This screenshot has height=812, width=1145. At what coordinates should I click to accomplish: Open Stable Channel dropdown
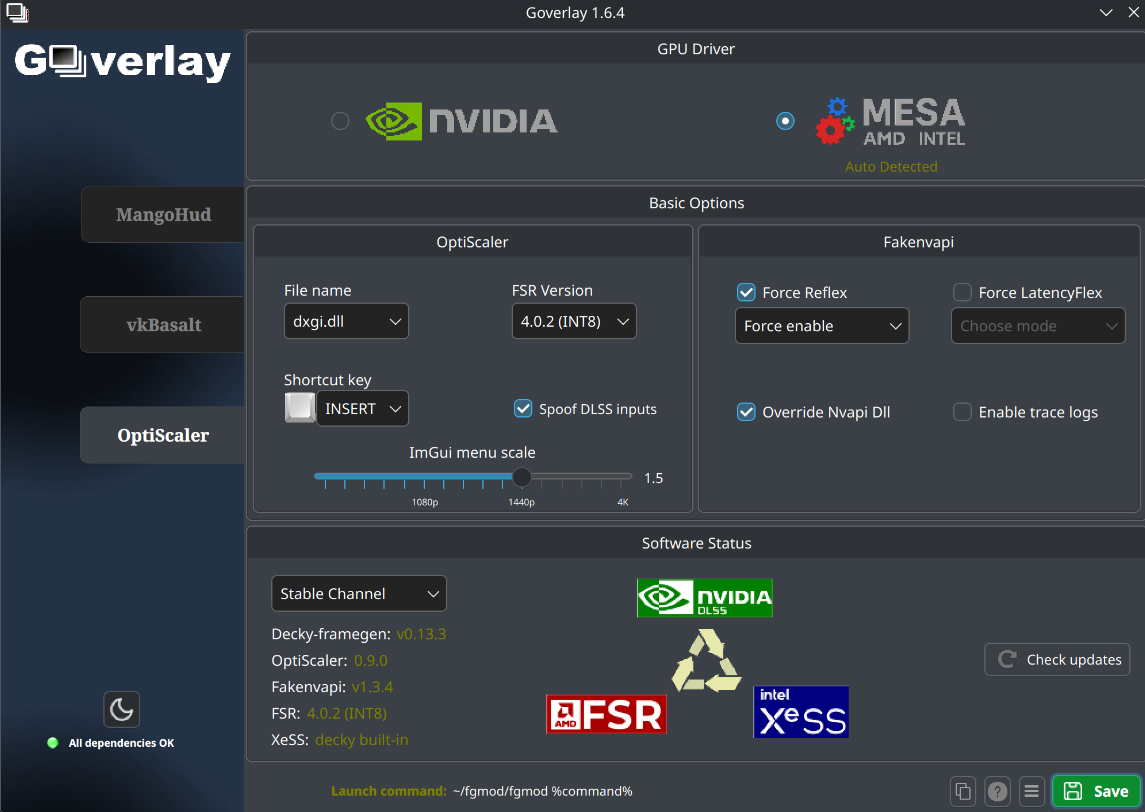coord(359,594)
